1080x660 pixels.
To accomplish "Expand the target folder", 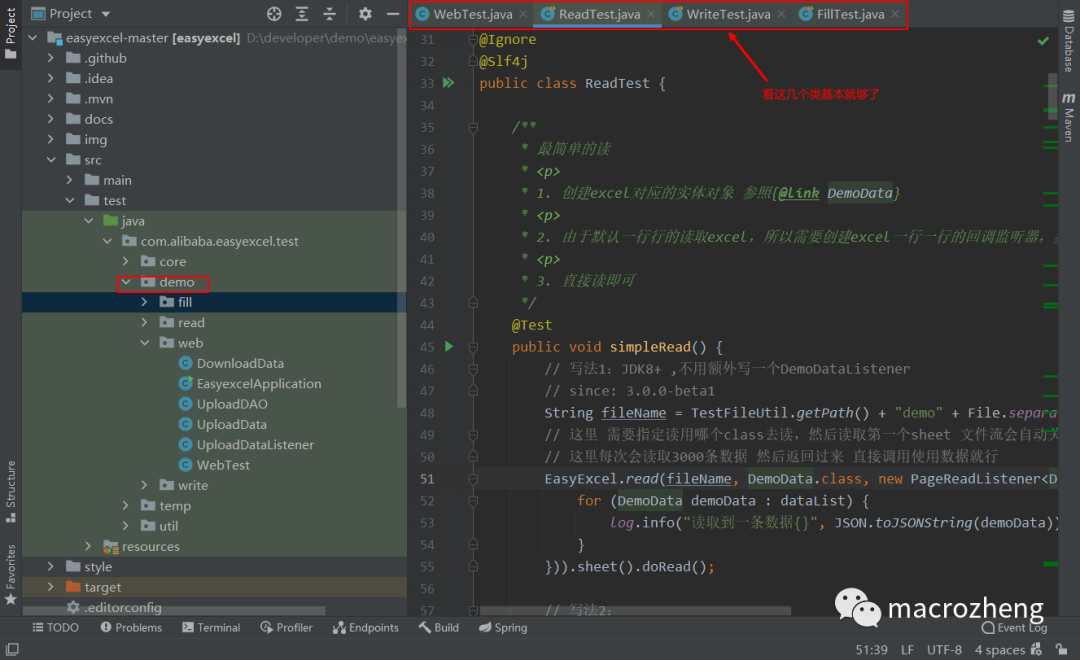I will [50, 587].
